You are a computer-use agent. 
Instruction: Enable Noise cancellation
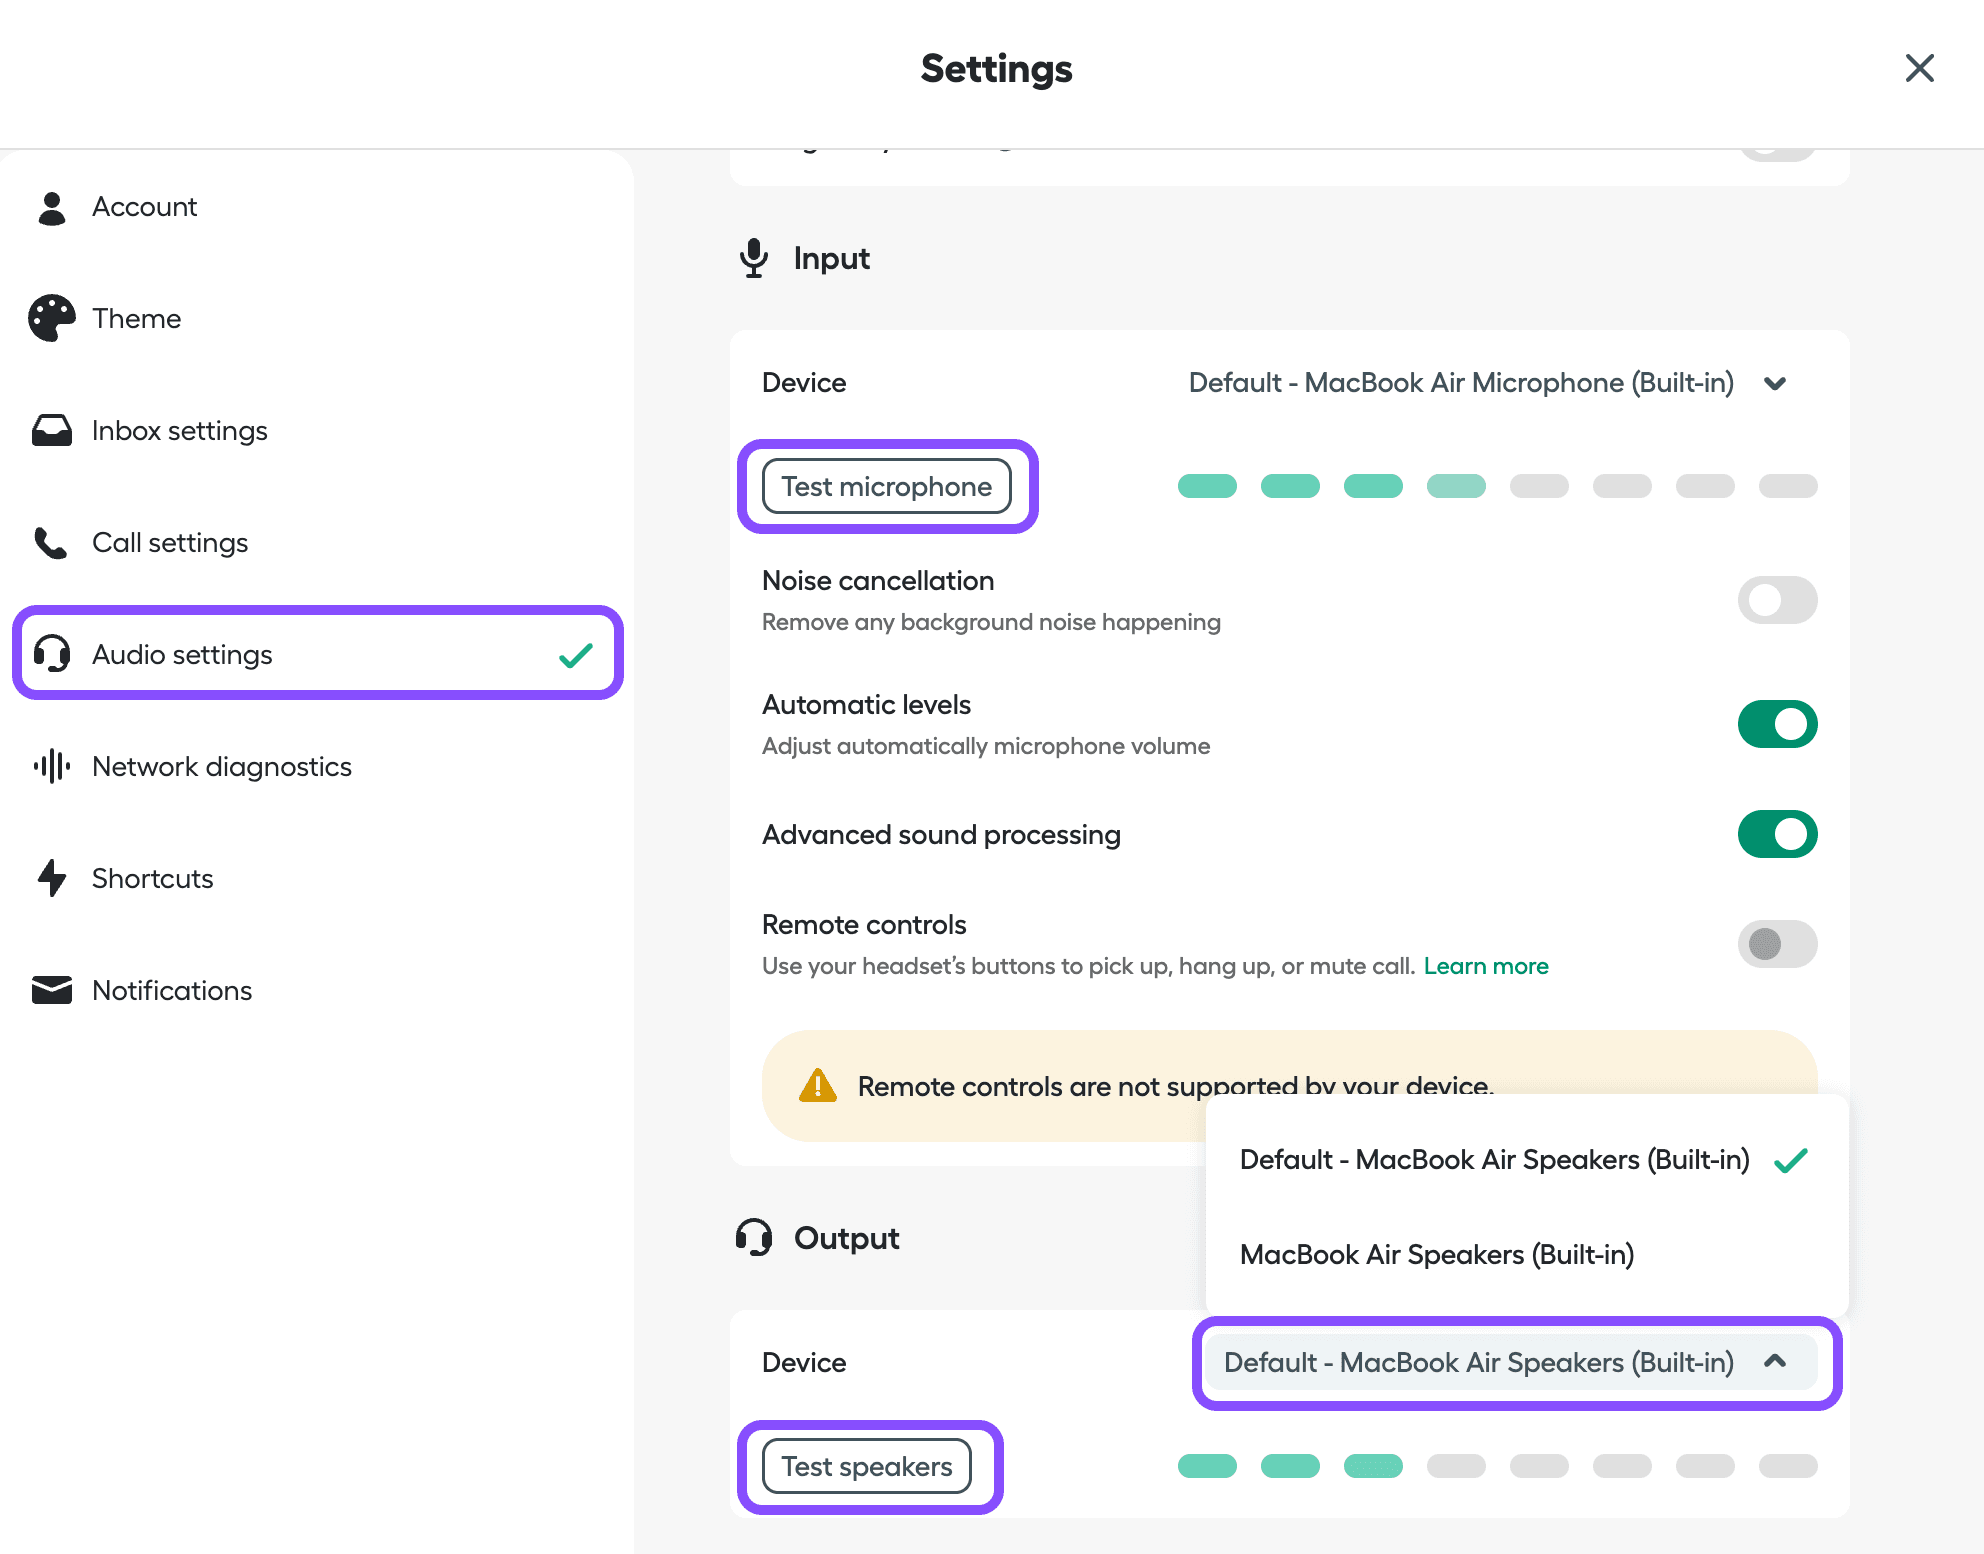[x=1777, y=600]
